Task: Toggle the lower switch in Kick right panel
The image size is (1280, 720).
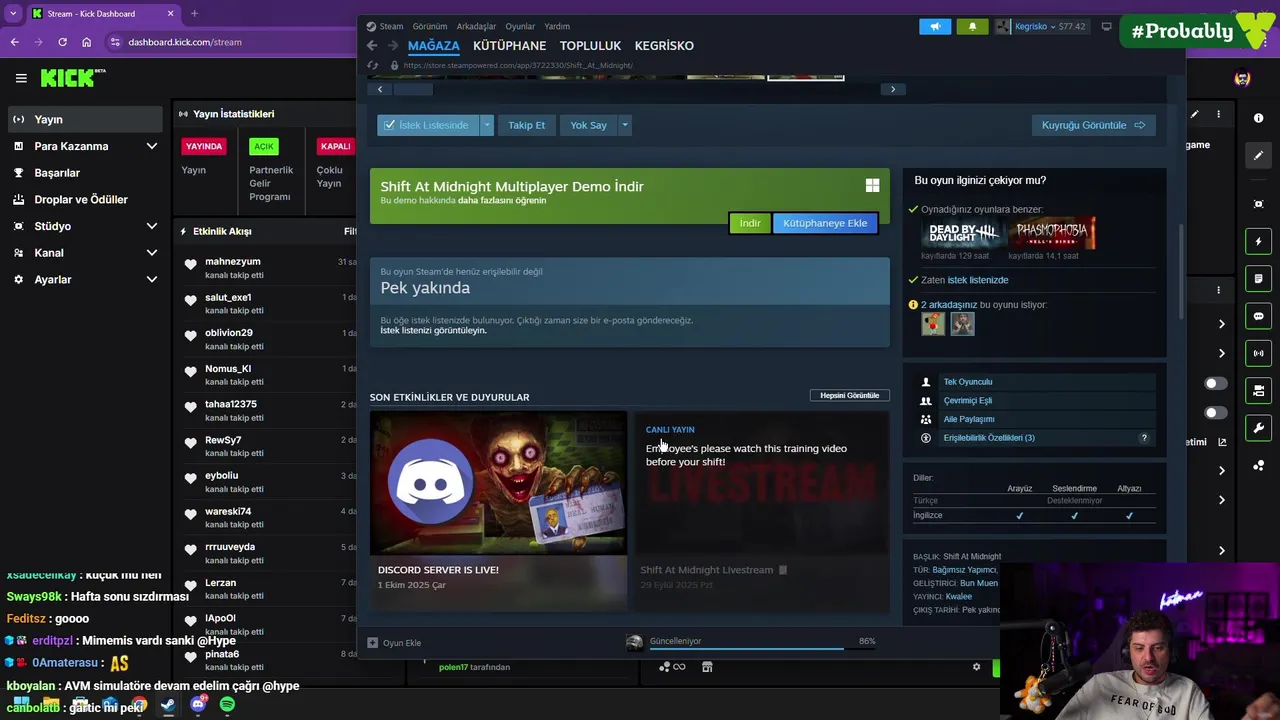Action: 1216,413
